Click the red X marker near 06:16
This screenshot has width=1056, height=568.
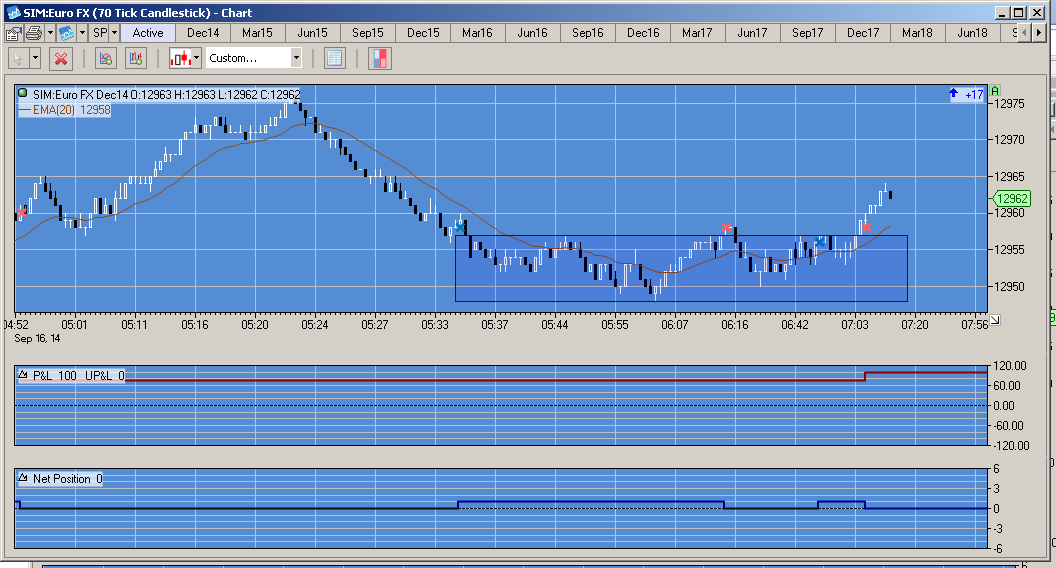pyautogui.click(x=726, y=228)
